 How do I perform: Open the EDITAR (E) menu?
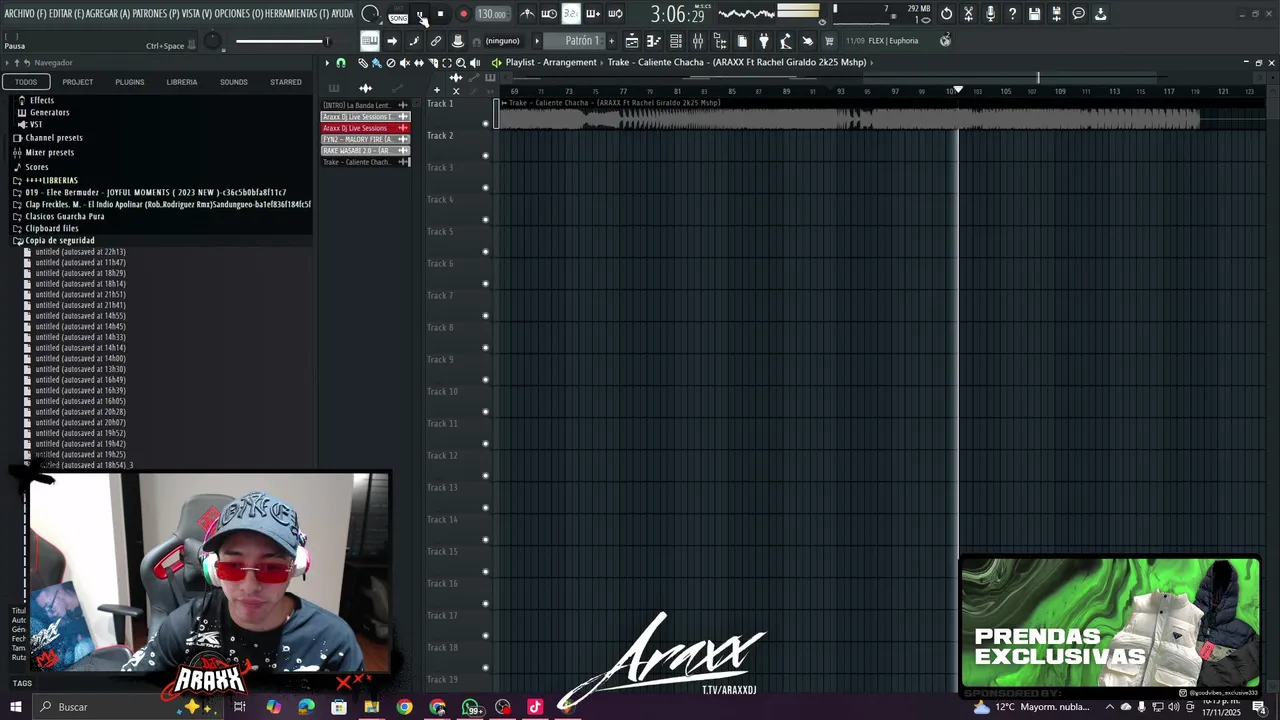65,14
